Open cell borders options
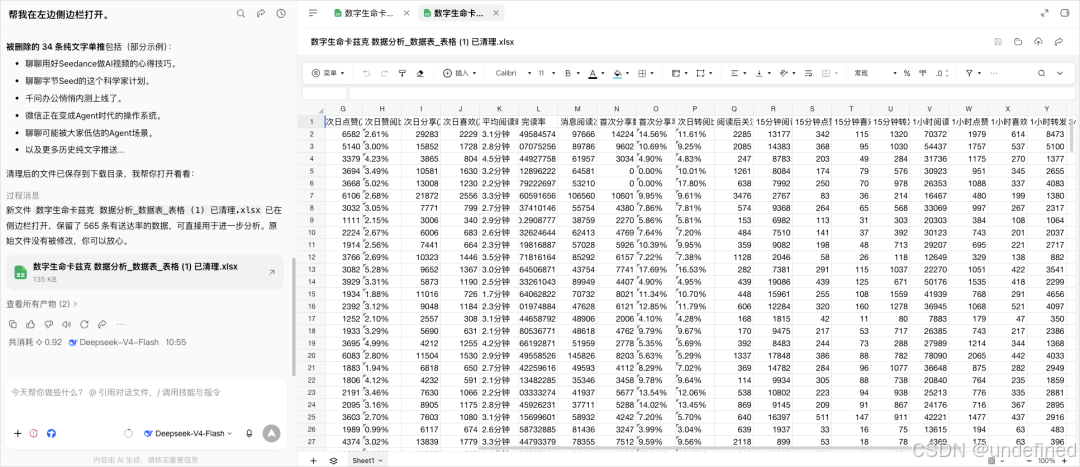The image size is (1080, 467). tap(642, 73)
